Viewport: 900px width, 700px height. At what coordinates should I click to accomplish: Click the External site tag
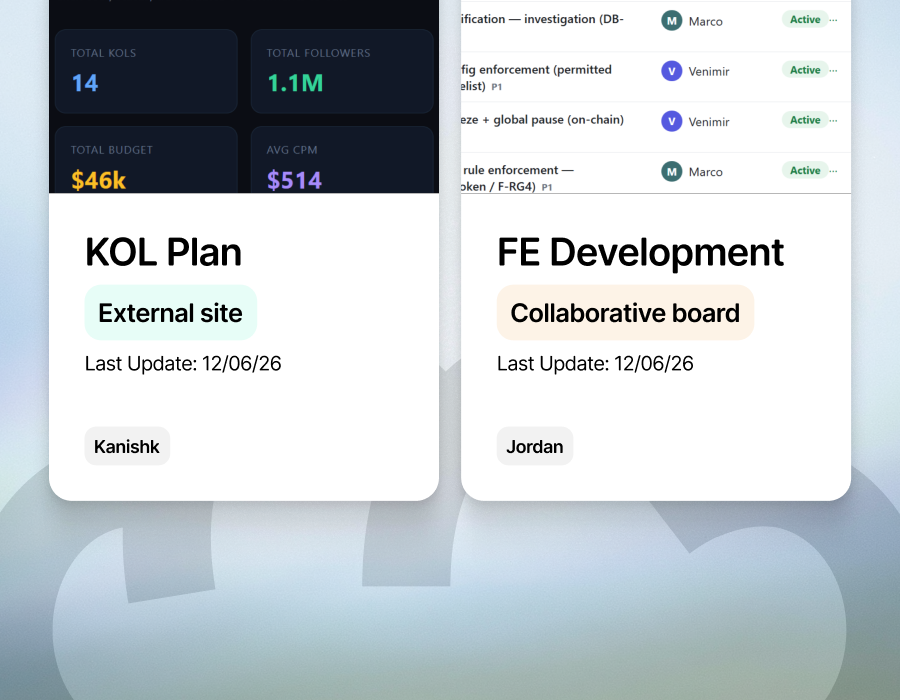coord(170,313)
